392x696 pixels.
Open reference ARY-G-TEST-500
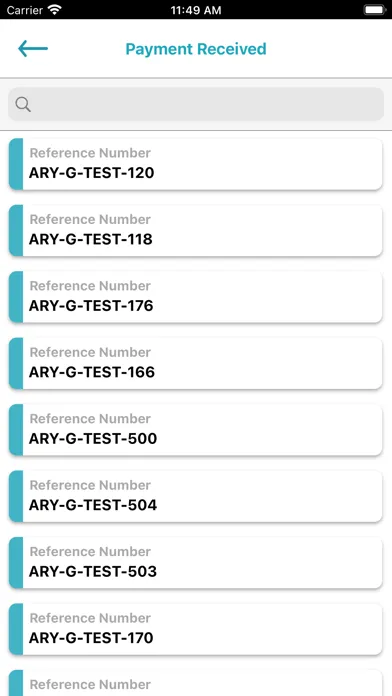[x=195, y=430]
